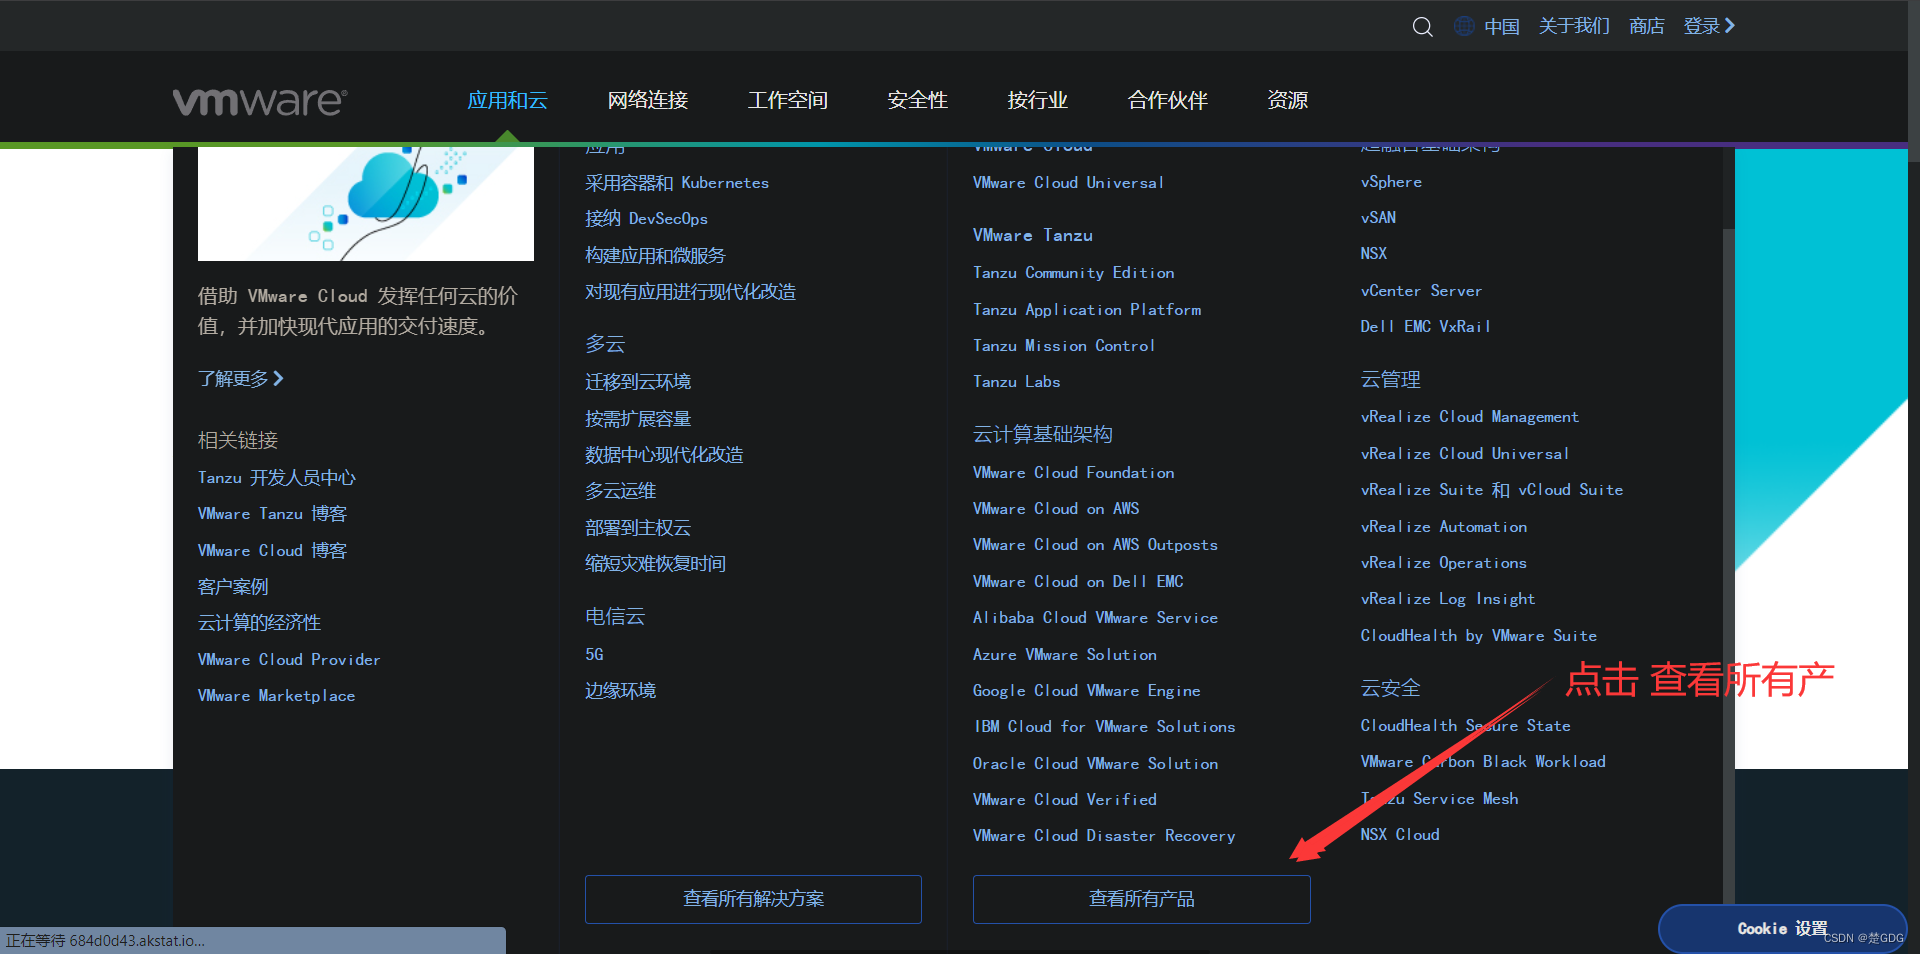The image size is (1920, 954).
Task: Open the 资源 menu
Action: pos(1288,100)
